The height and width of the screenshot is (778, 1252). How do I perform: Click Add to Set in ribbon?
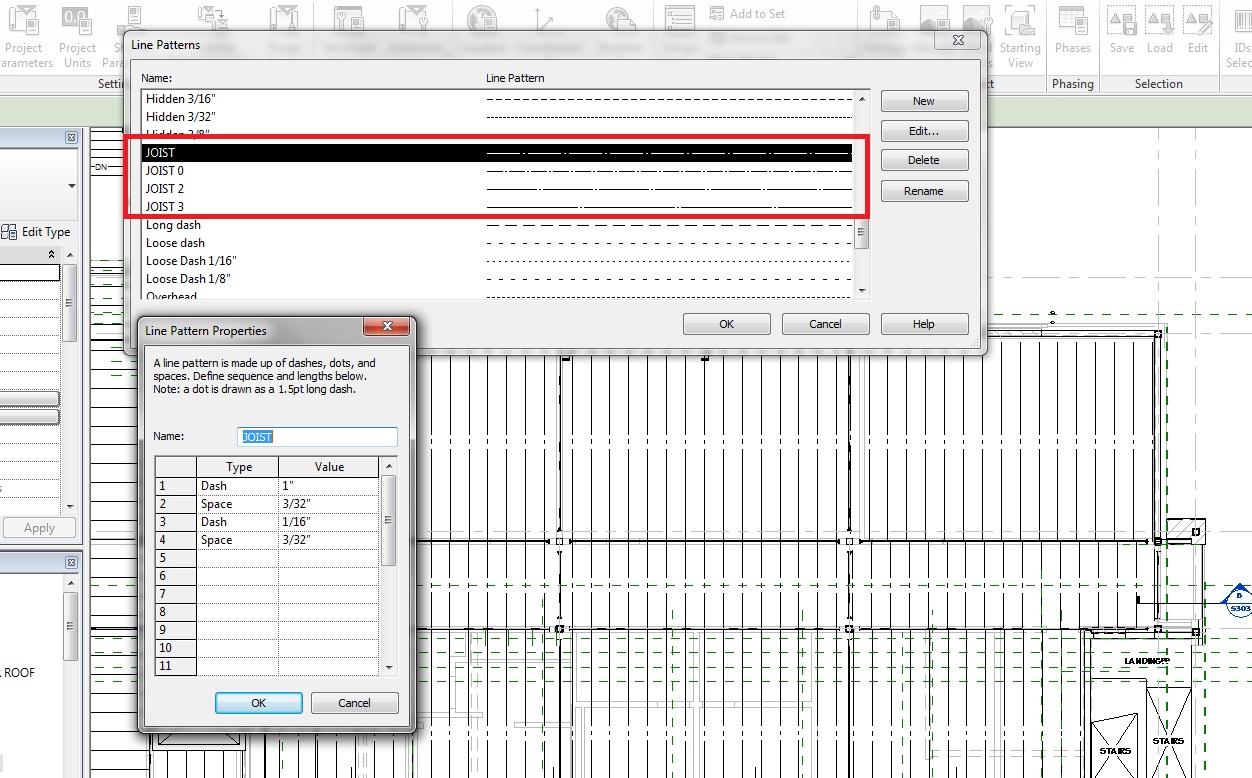point(746,13)
